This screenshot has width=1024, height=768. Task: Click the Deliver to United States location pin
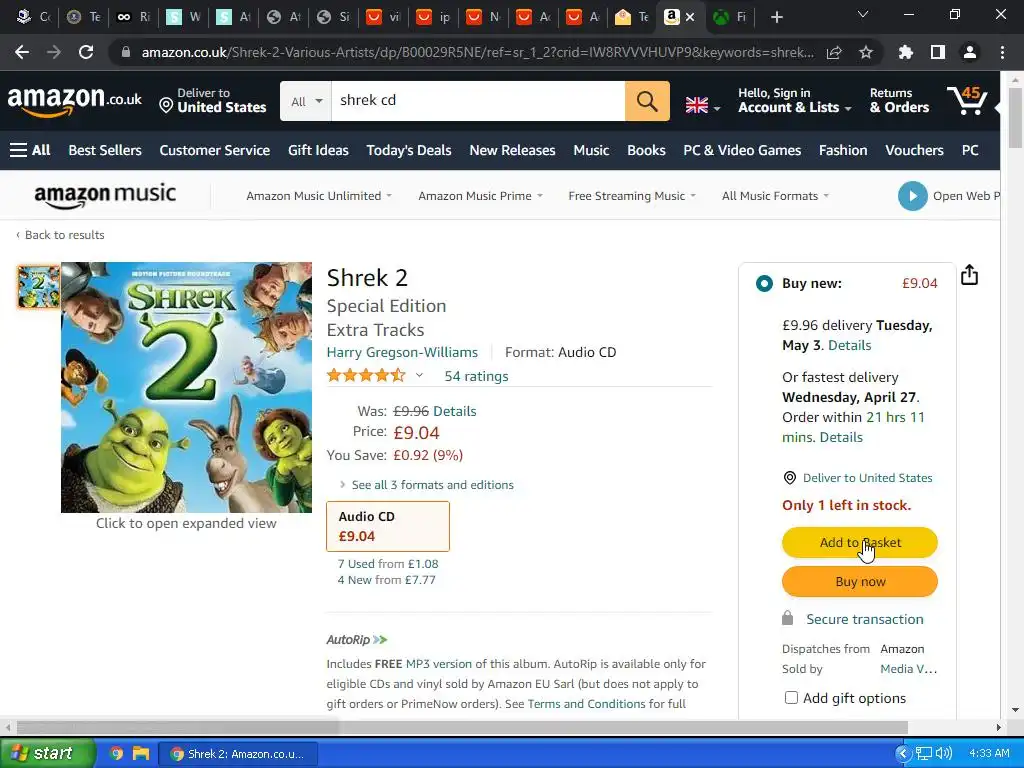(x=166, y=105)
